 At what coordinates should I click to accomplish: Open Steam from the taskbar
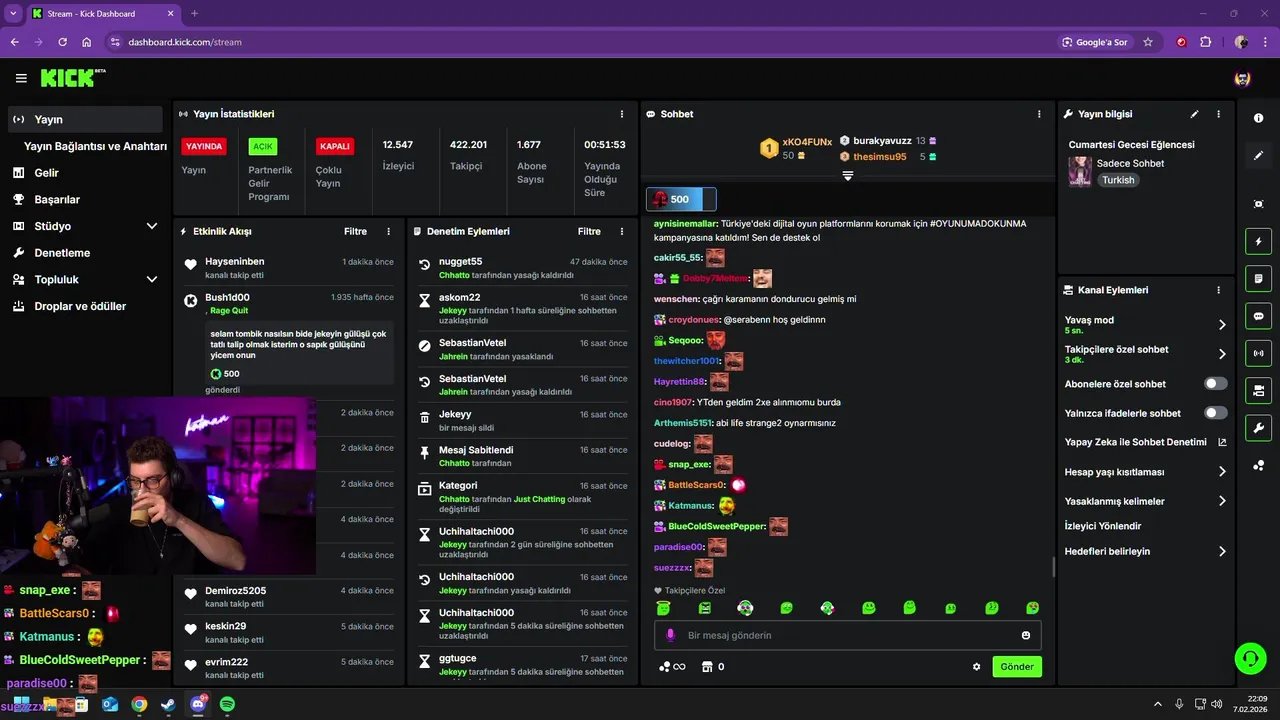(x=168, y=705)
